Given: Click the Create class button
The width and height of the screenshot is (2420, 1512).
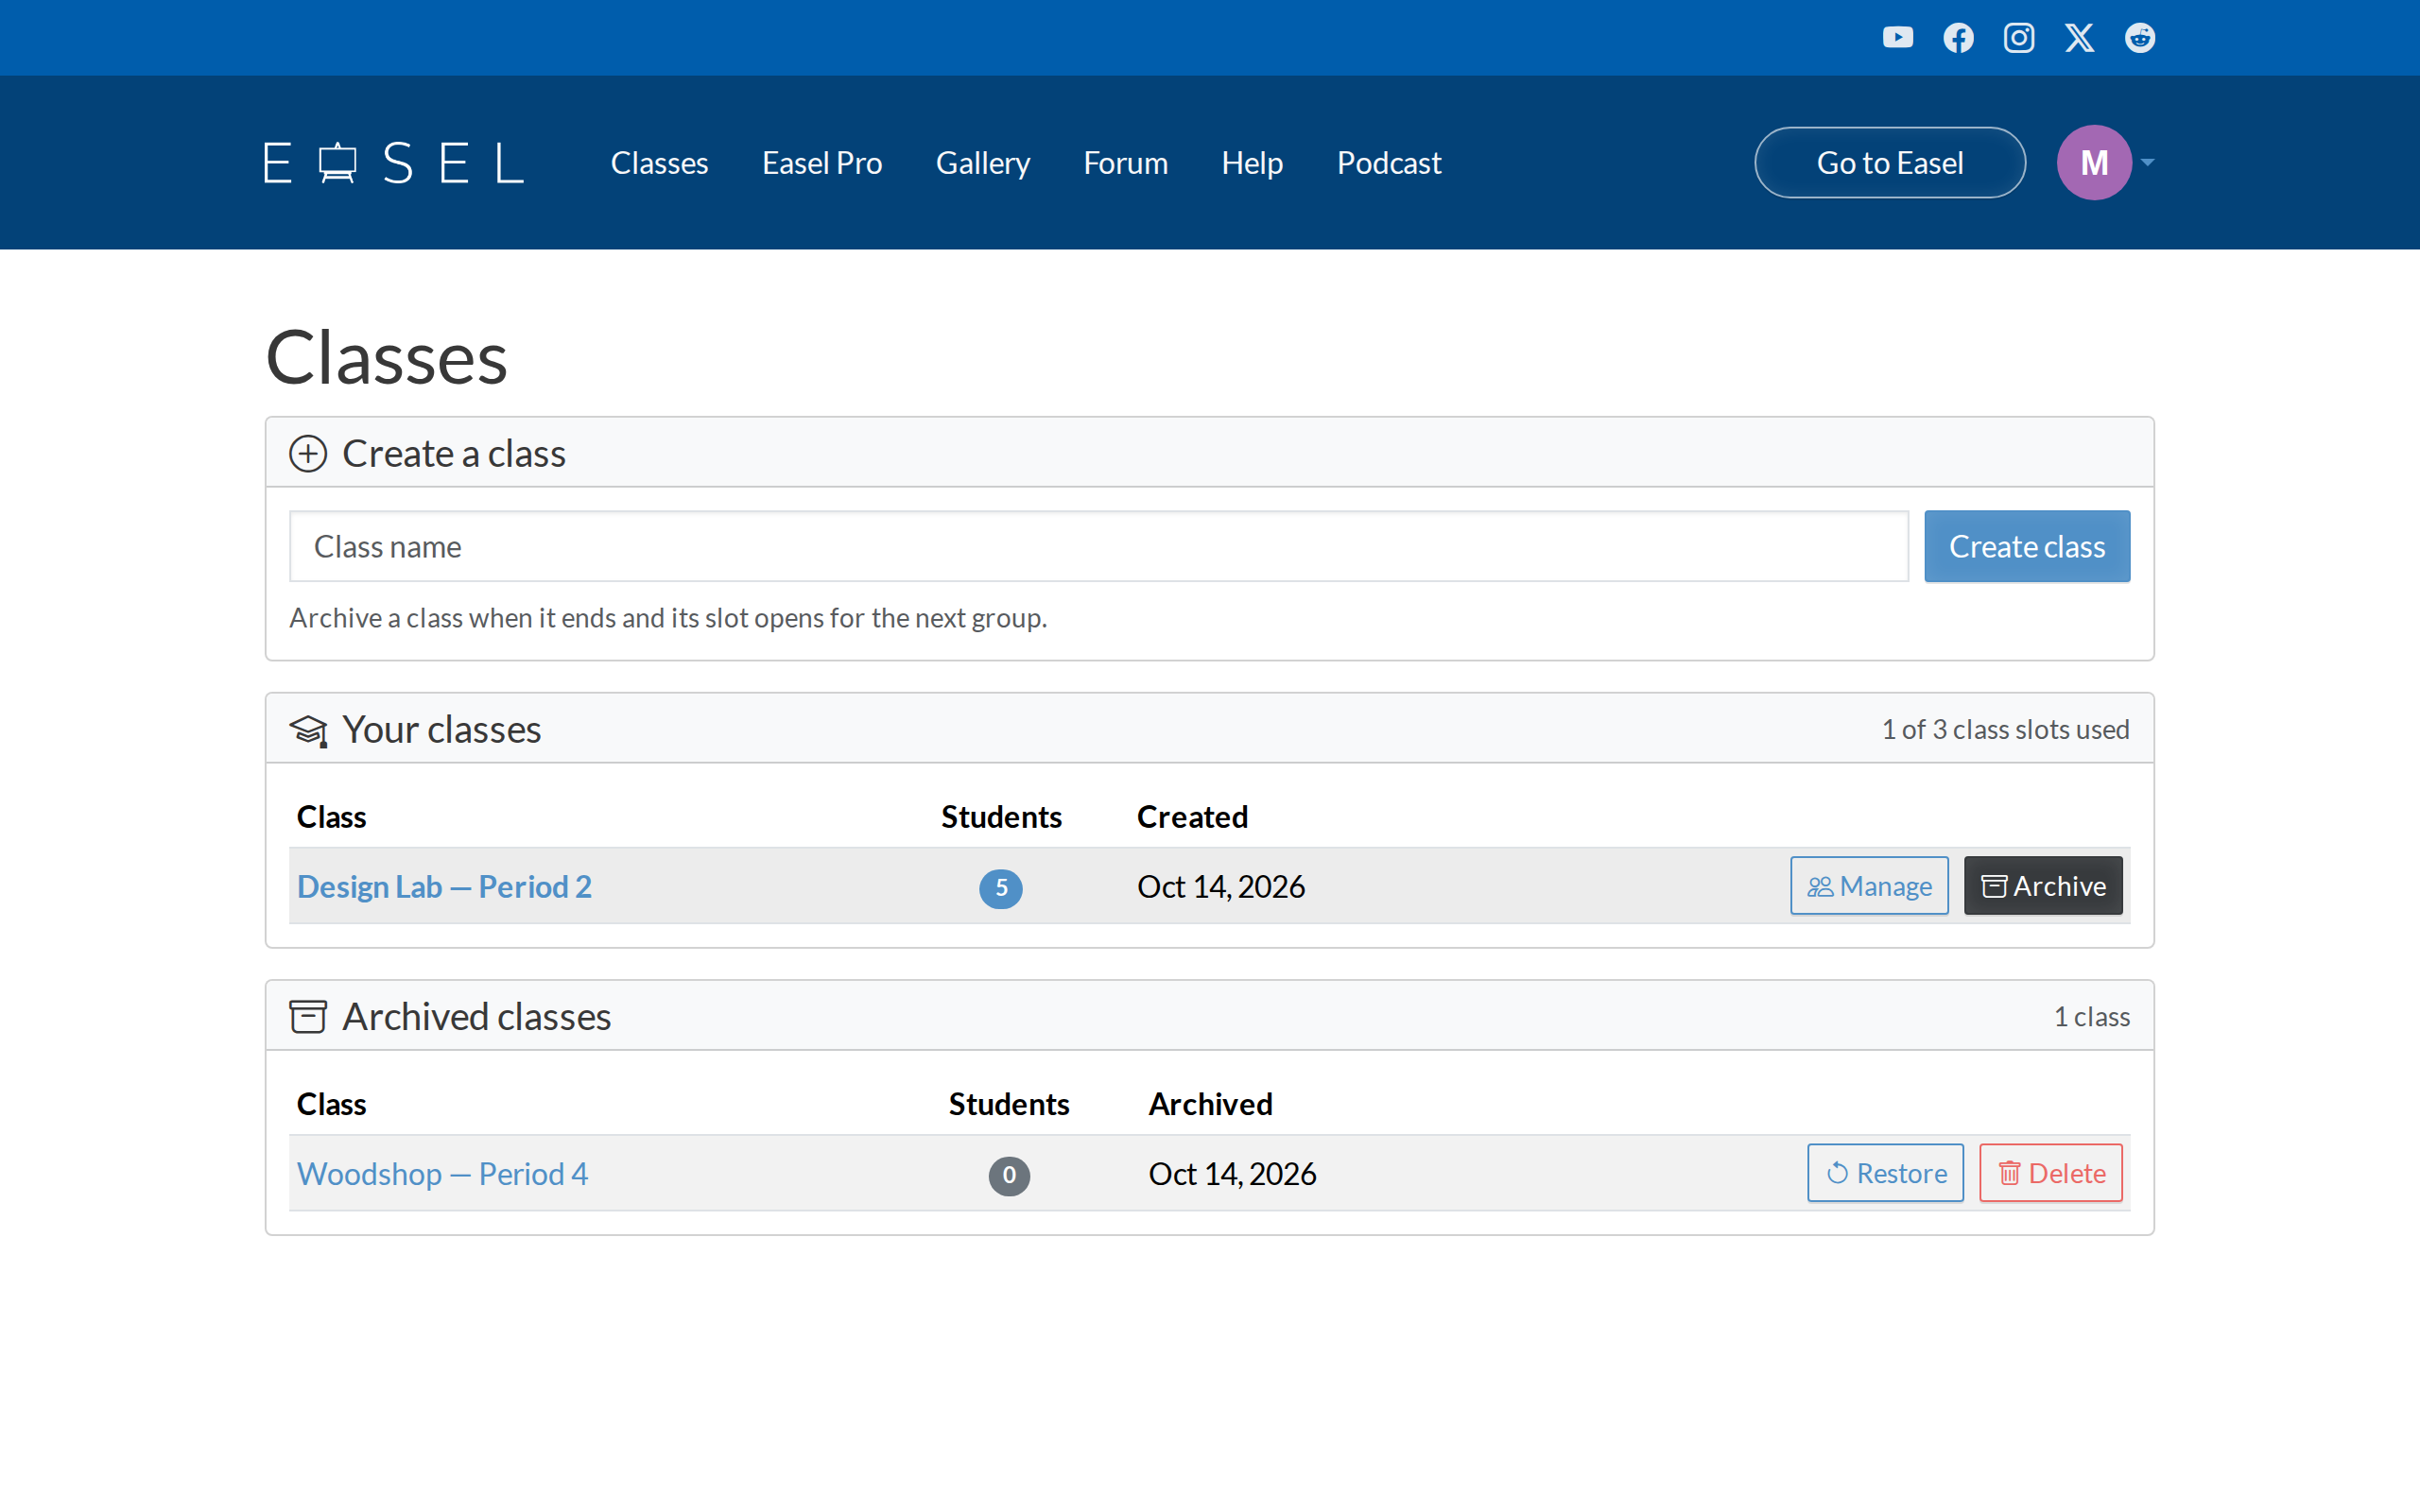Looking at the screenshot, I should (x=2027, y=546).
